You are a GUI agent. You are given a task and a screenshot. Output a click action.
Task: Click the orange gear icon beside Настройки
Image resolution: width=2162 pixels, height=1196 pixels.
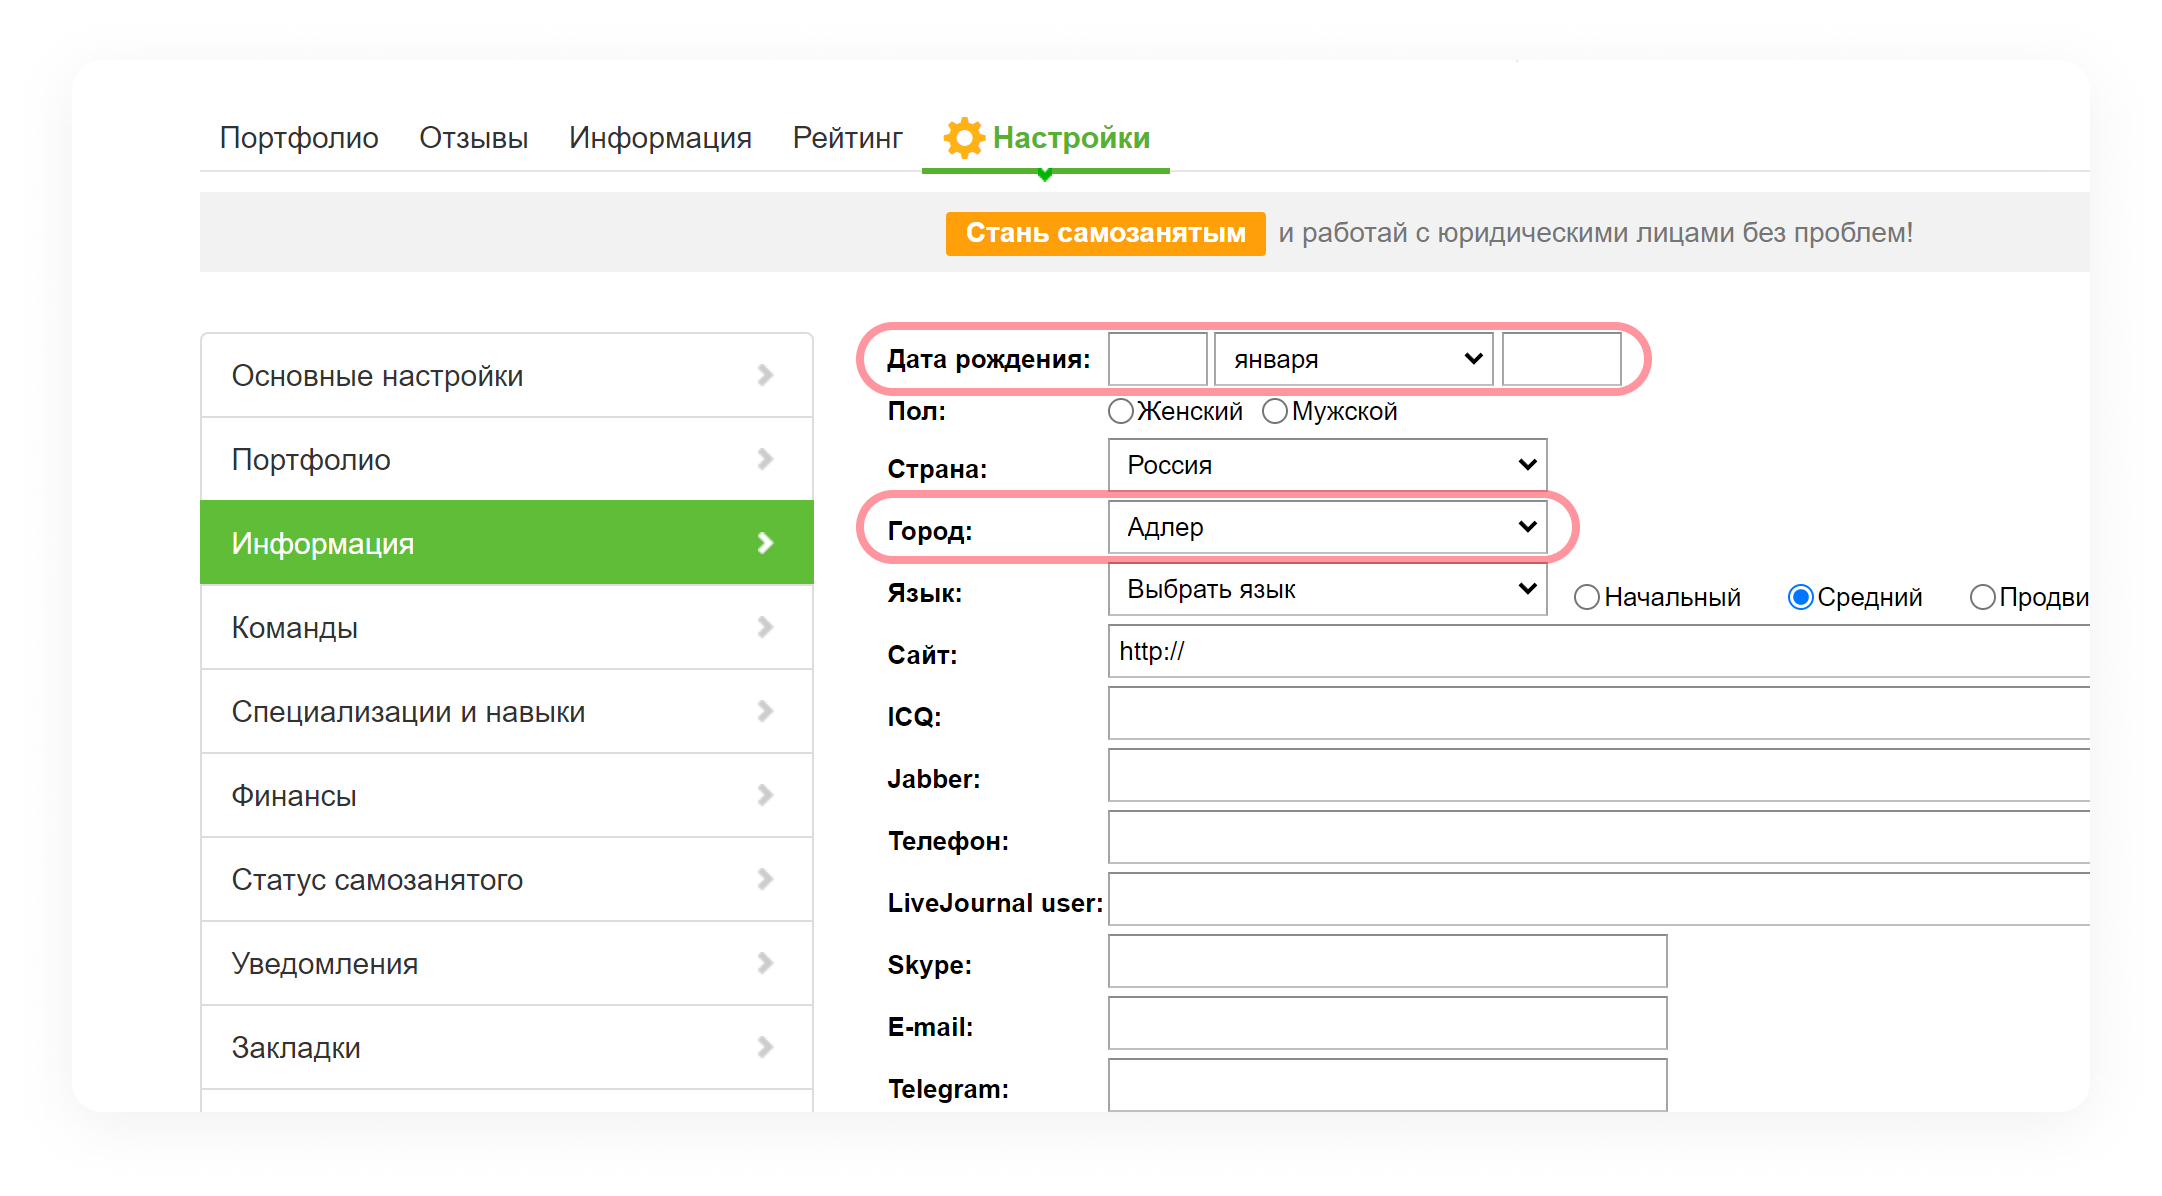[x=965, y=138]
